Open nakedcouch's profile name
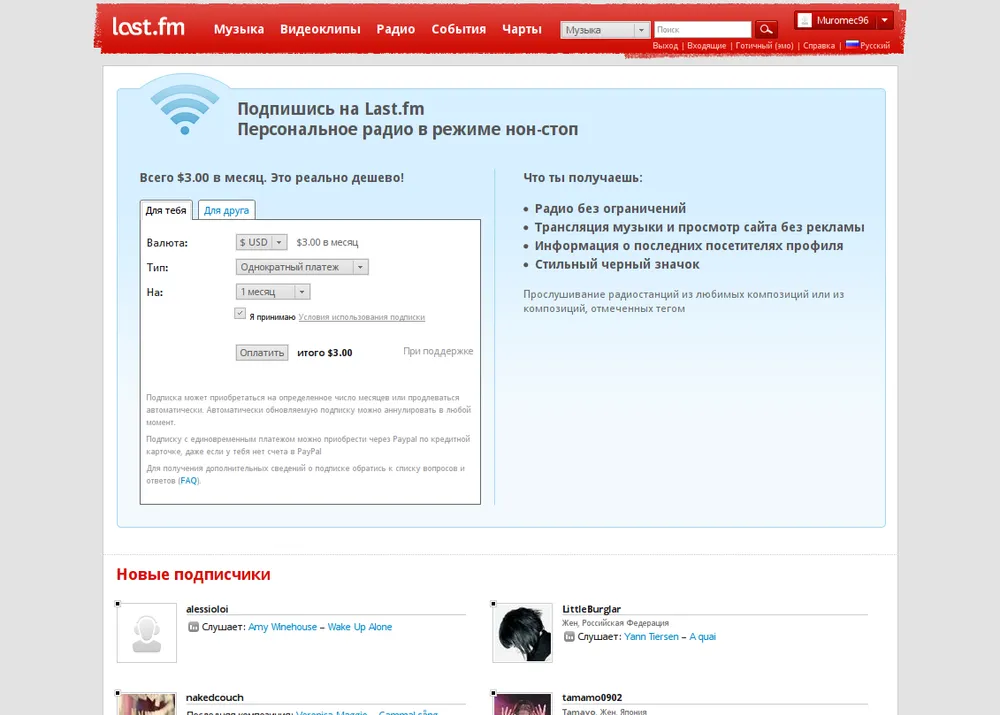1000x715 pixels. point(214,697)
